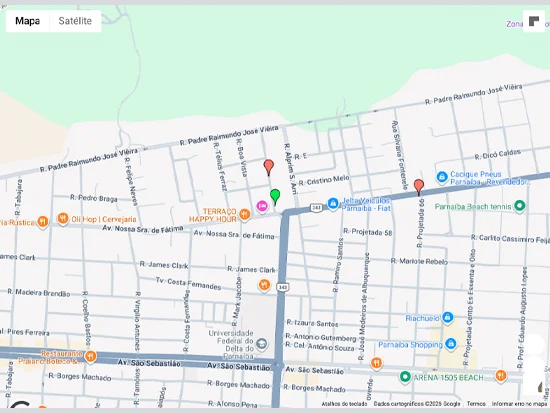
Task: Click Cacique Pneus shopping marker
Action: 442,177
